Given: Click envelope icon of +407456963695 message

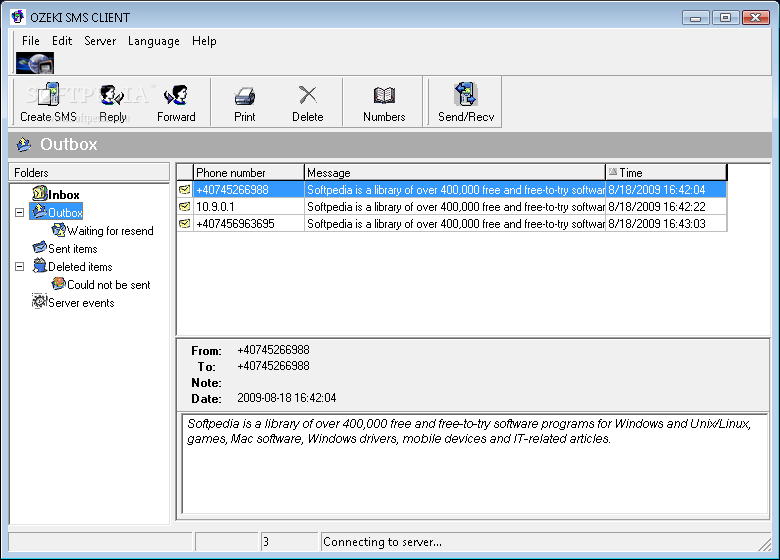Looking at the screenshot, I should (x=185, y=223).
